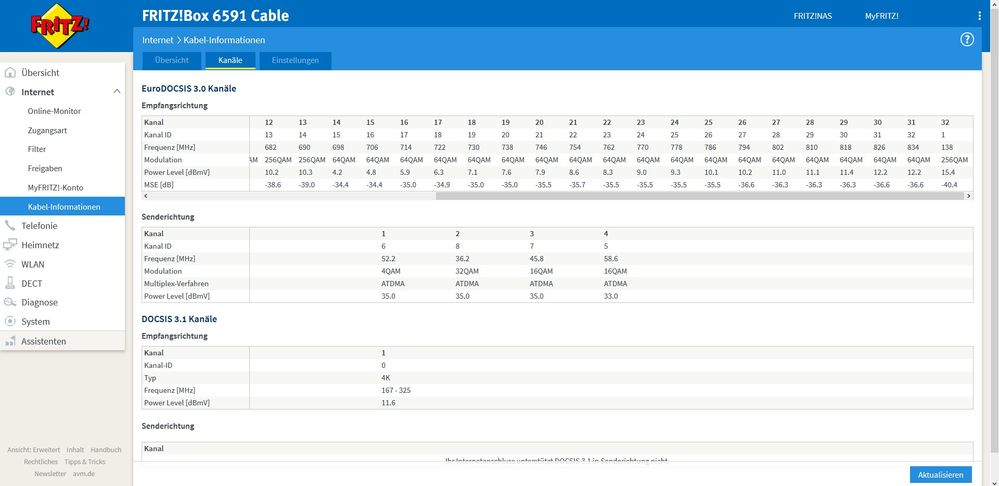This screenshot has width=999, height=486.
Task: Open the help question mark icon
Action: (x=967, y=39)
